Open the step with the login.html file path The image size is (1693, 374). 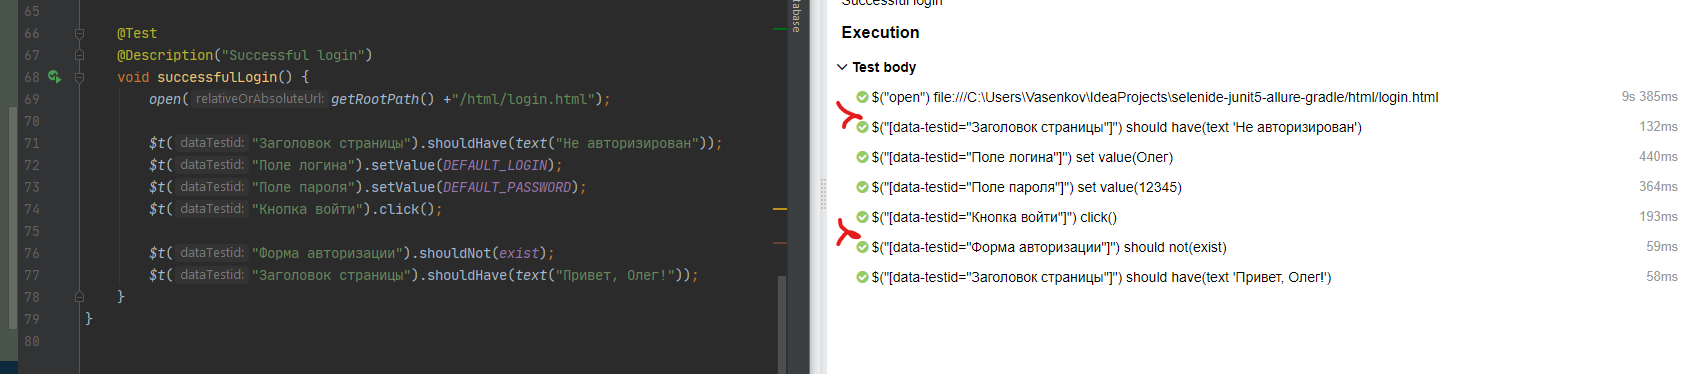click(1155, 97)
